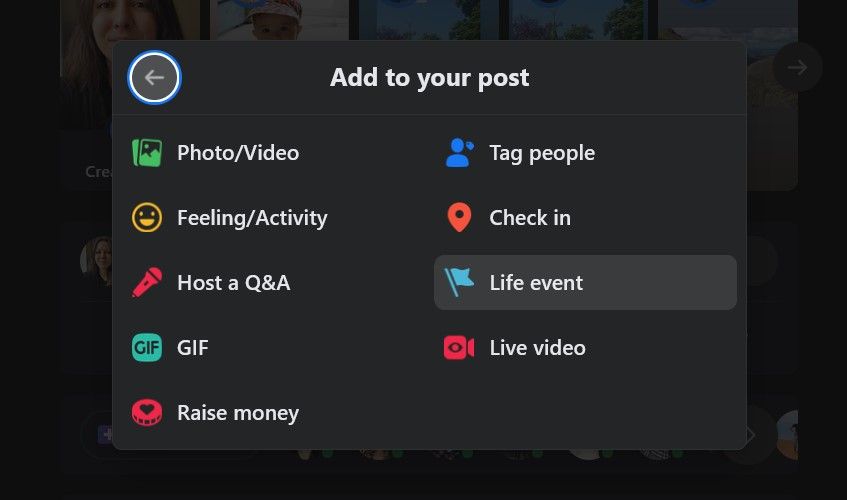
Task: Click the back arrow button
Action: [154, 78]
